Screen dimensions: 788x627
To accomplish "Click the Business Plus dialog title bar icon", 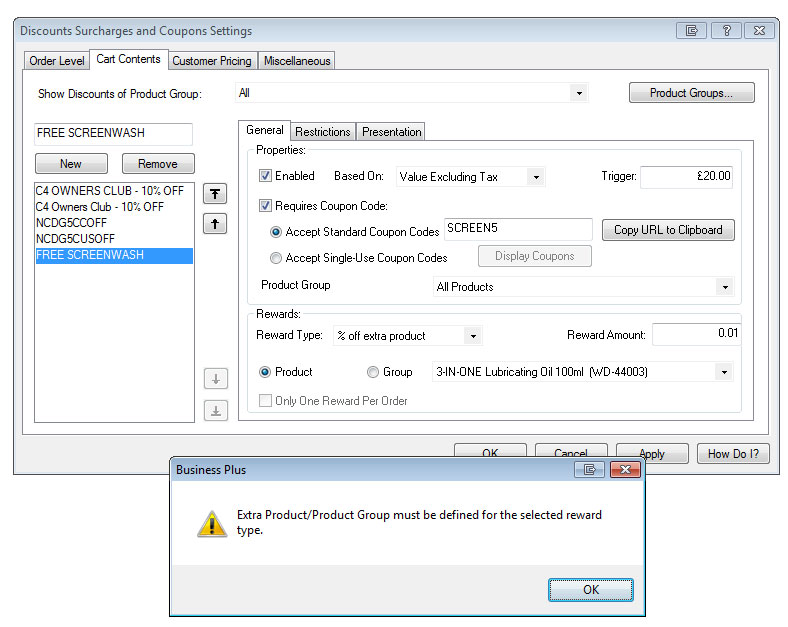I will click(x=590, y=469).
